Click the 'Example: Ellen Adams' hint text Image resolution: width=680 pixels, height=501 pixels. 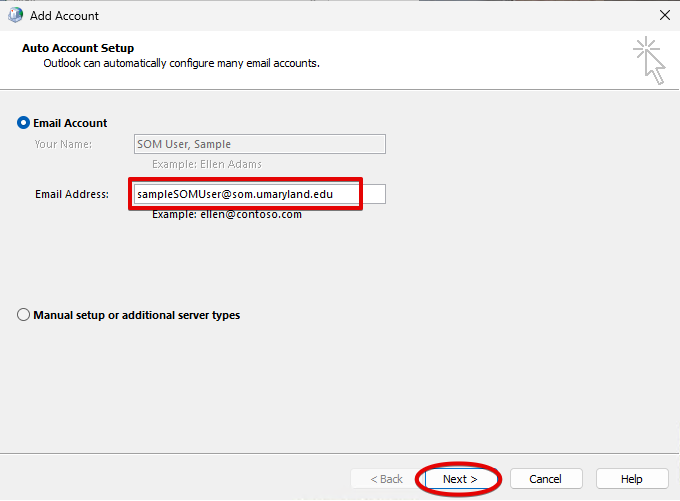tap(207, 164)
